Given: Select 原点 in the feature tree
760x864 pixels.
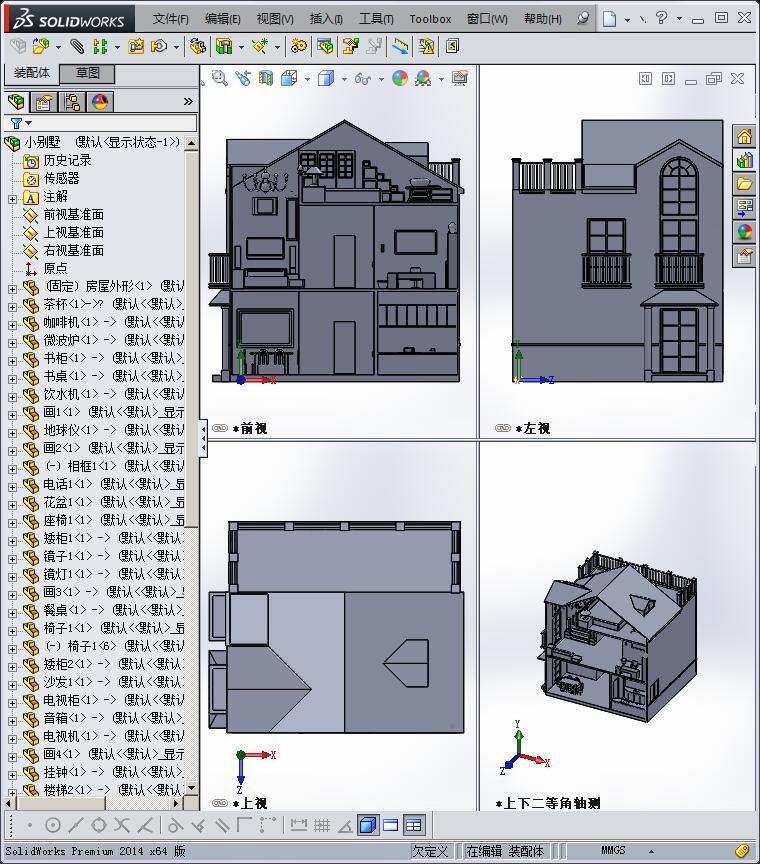Looking at the screenshot, I should tap(56, 268).
